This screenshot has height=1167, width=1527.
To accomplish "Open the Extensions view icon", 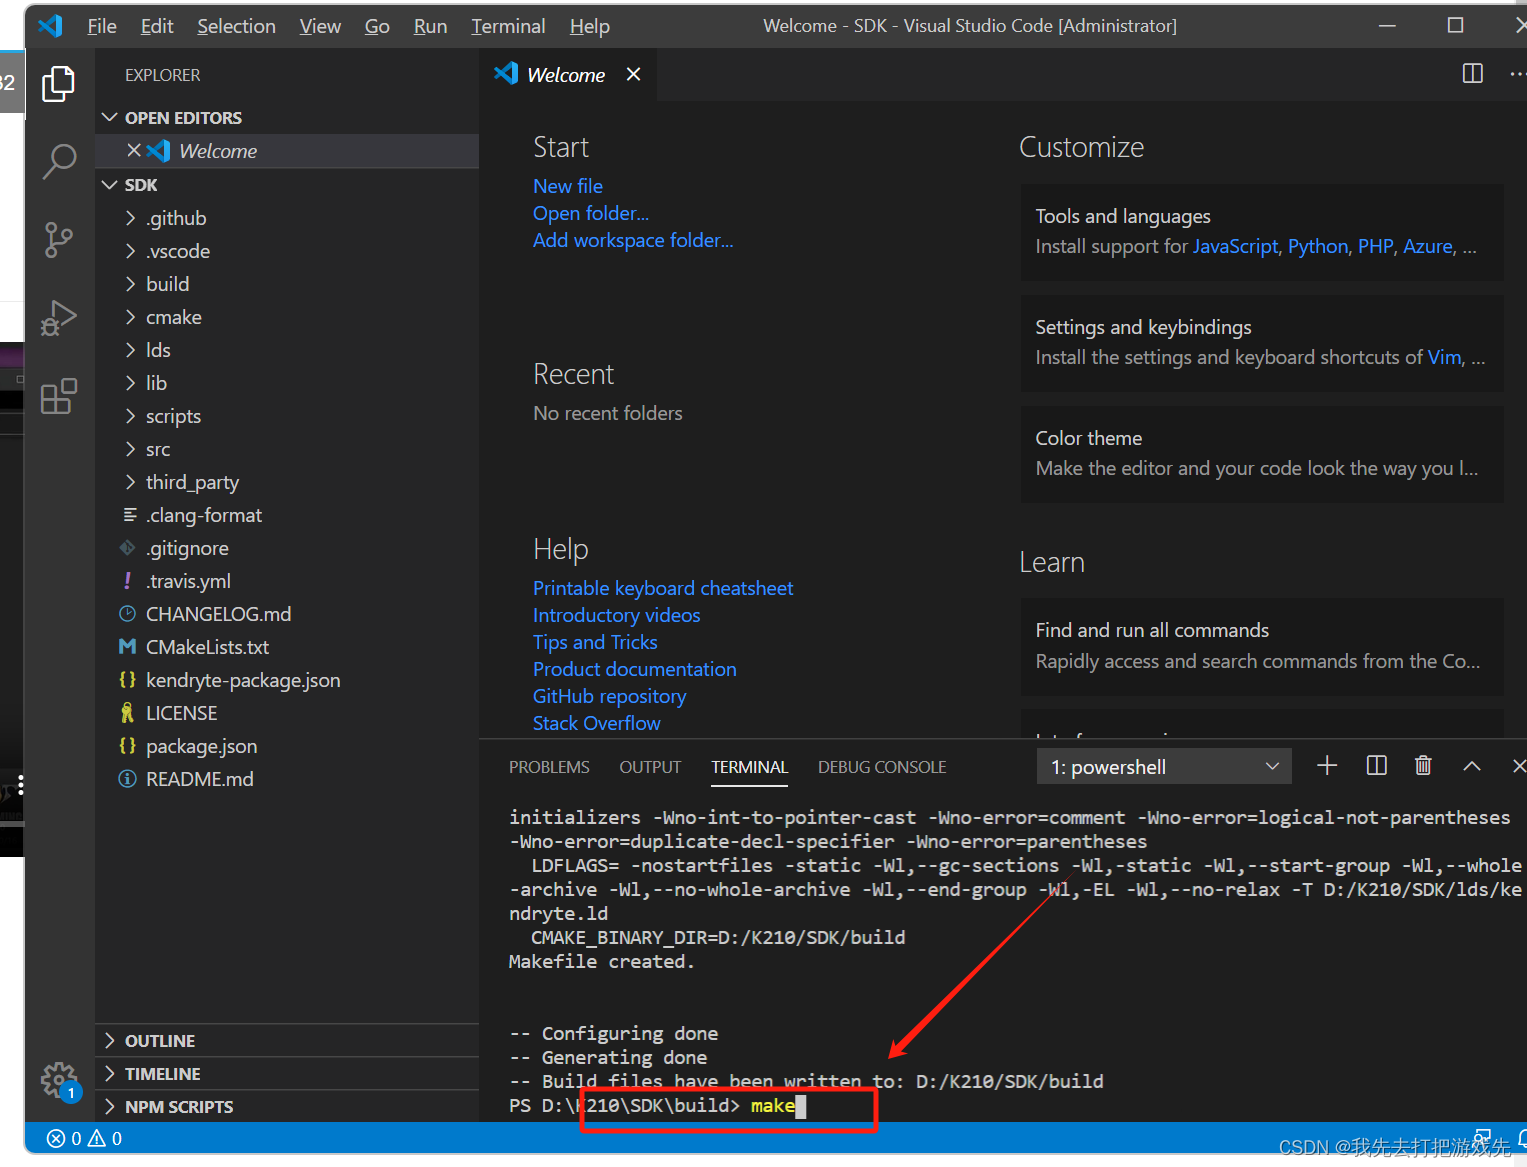I will pyautogui.click(x=59, y=396).
